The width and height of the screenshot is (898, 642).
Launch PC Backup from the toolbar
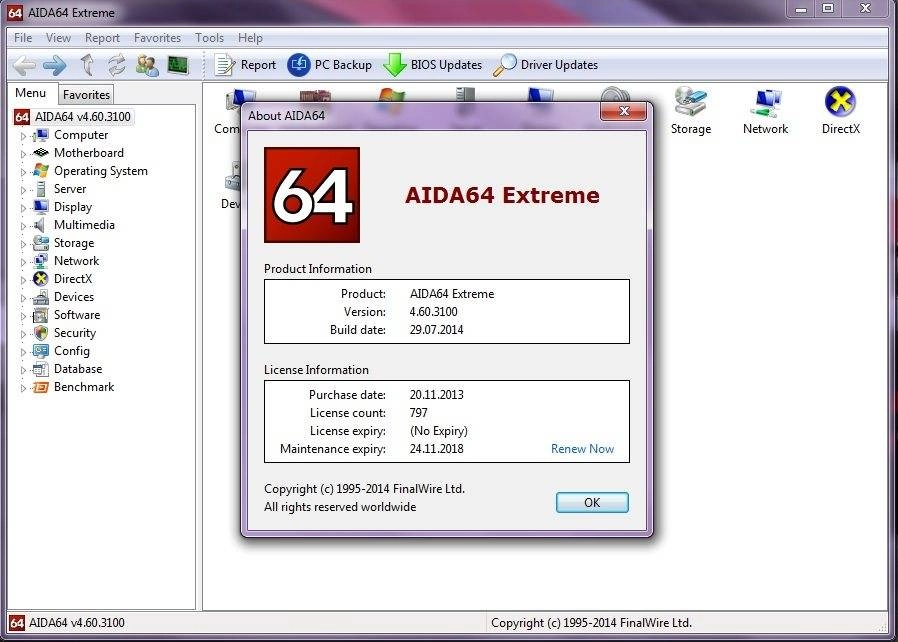click(x=329, y=65)
